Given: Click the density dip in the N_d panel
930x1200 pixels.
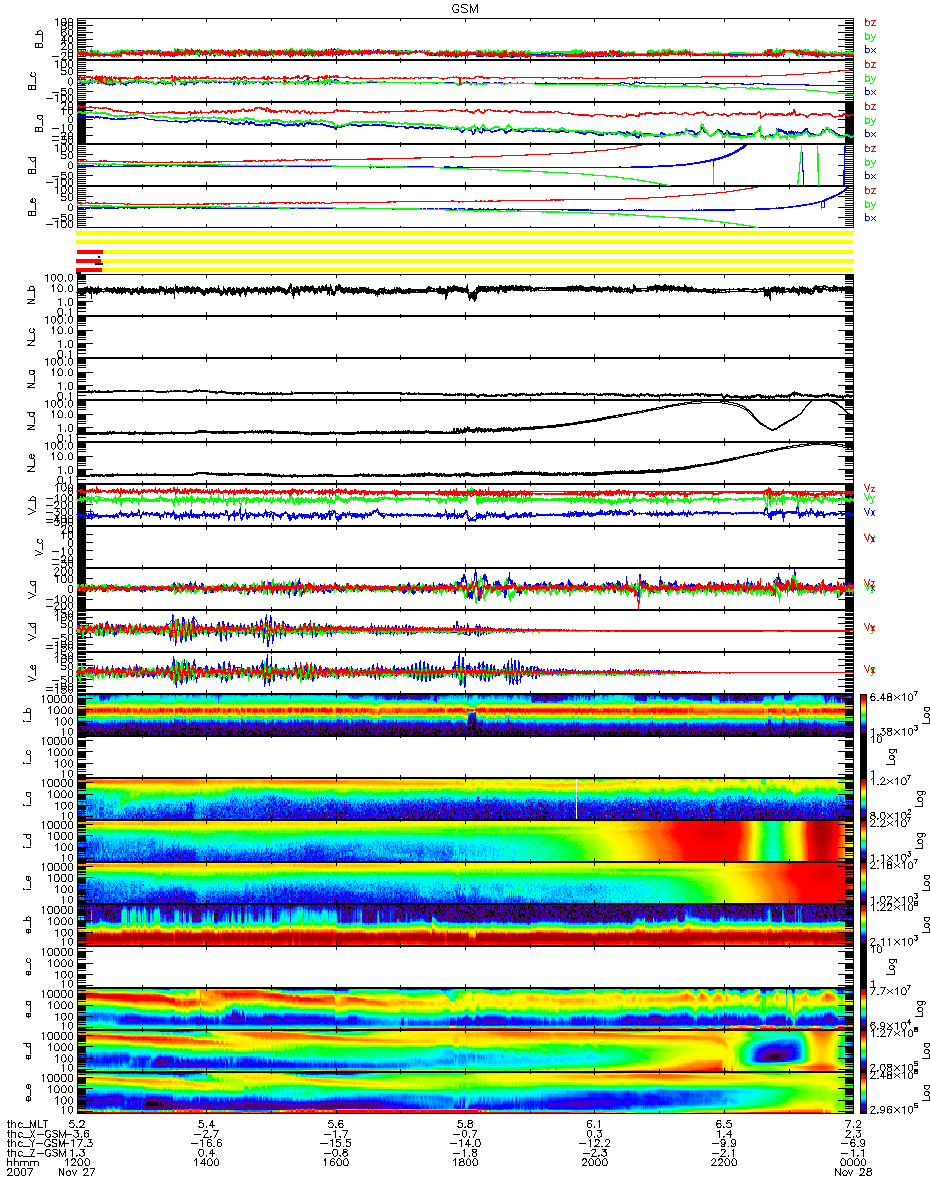Looking at the screenshot, I should [x=772, y=427].
